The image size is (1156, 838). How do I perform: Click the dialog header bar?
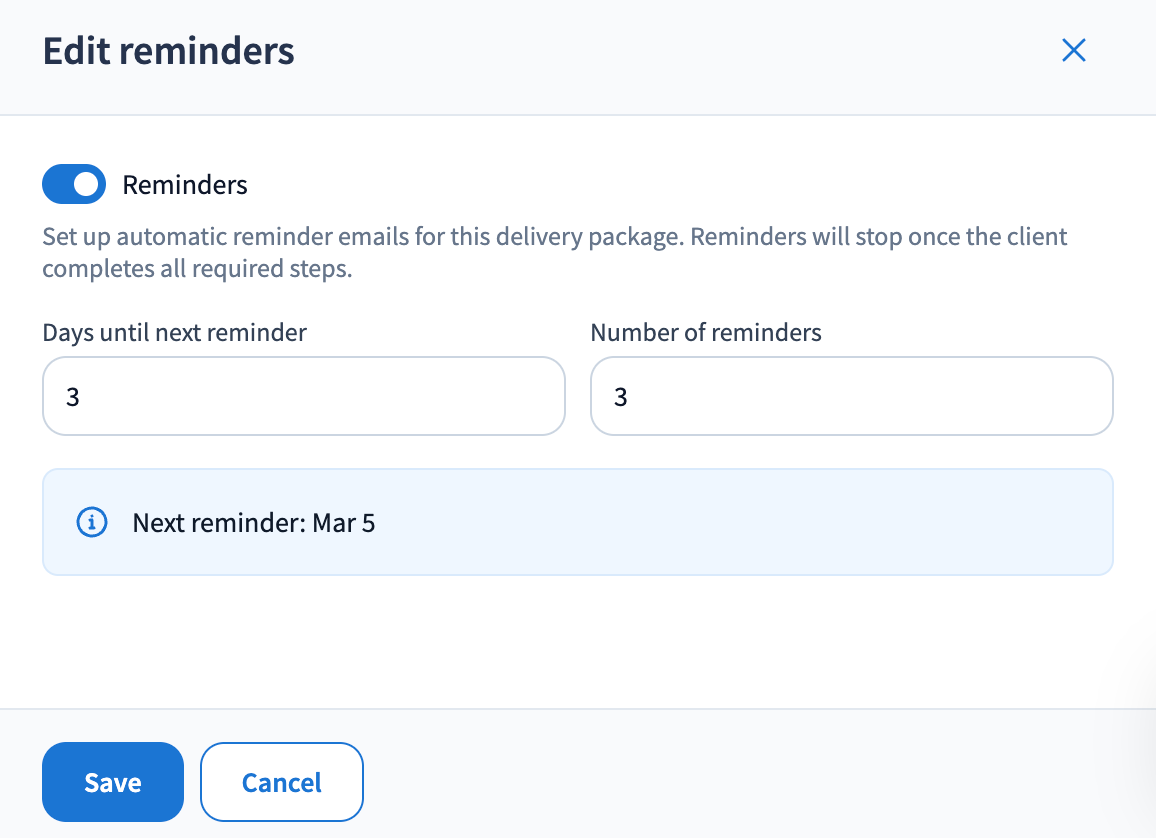click(650, 56)
